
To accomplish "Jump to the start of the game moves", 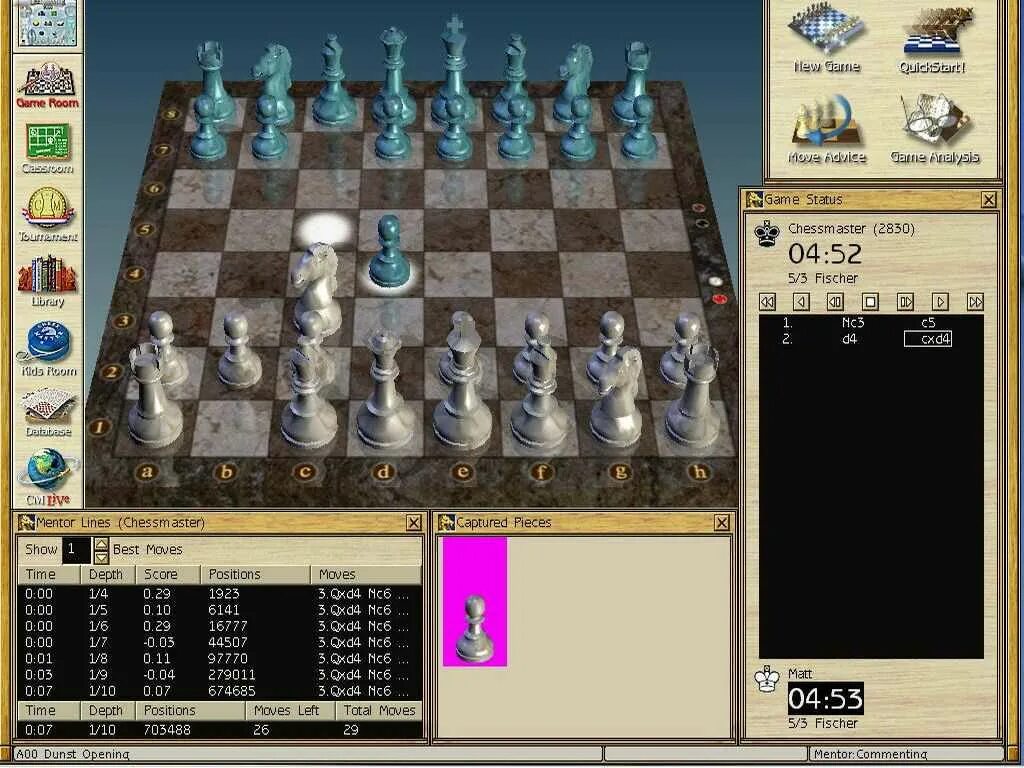I will tap(767, 302).
